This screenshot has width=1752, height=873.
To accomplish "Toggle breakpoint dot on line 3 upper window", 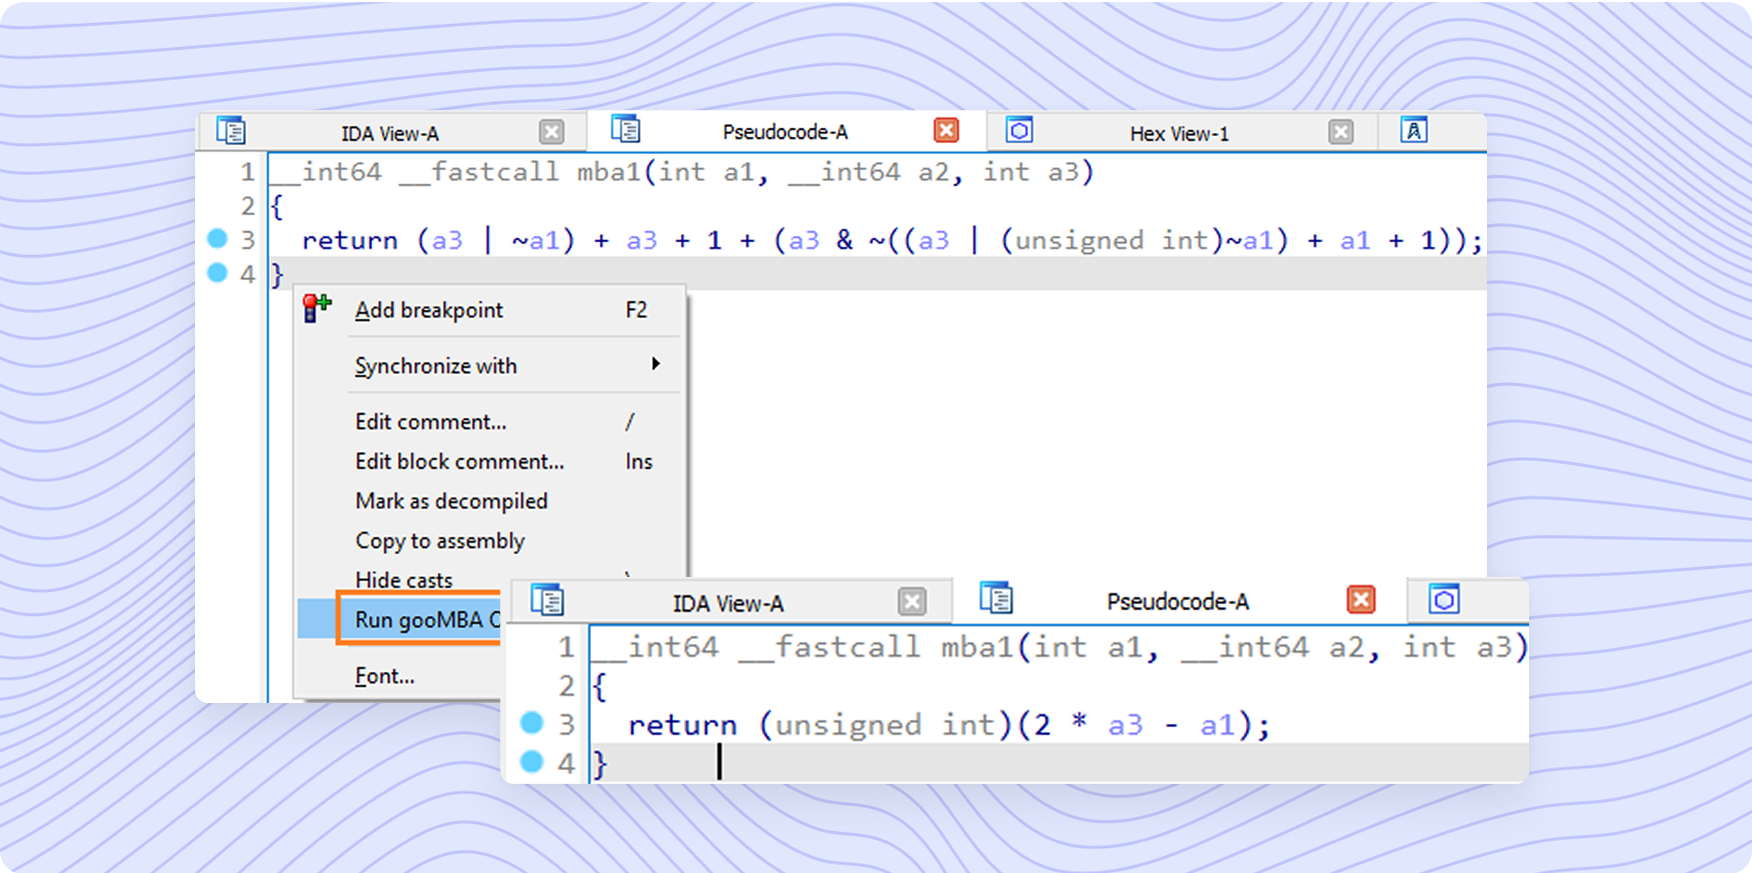I will (x=217, y=238).
